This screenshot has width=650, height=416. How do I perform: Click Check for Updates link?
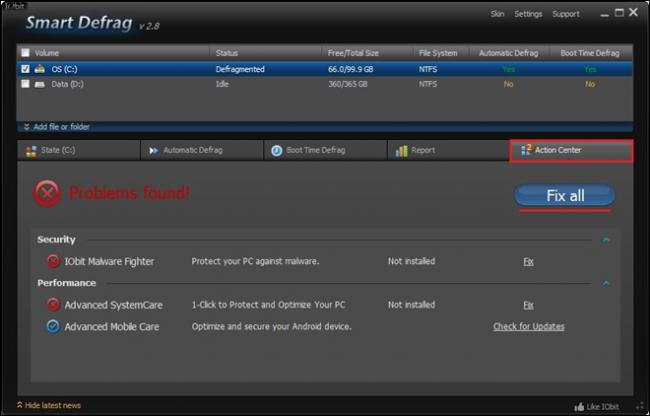[529, 327]
